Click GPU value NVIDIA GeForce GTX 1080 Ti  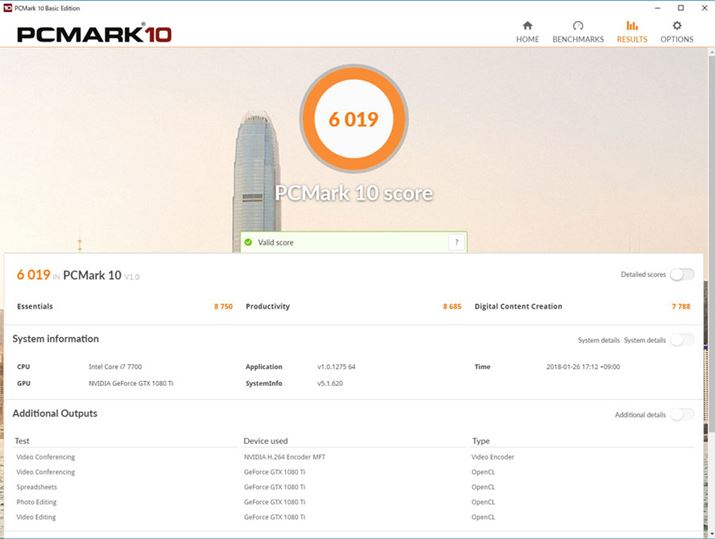tap(131, 384)
